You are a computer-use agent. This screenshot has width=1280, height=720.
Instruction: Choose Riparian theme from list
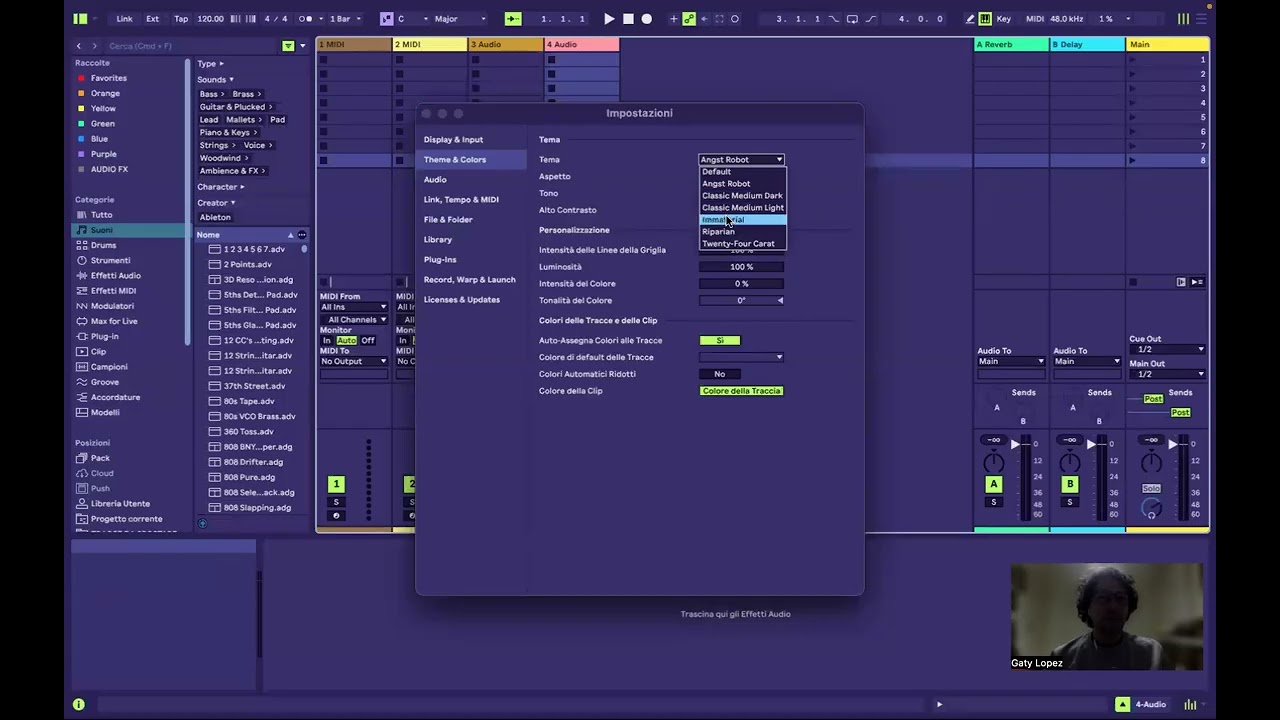click(x=742, y=232)
